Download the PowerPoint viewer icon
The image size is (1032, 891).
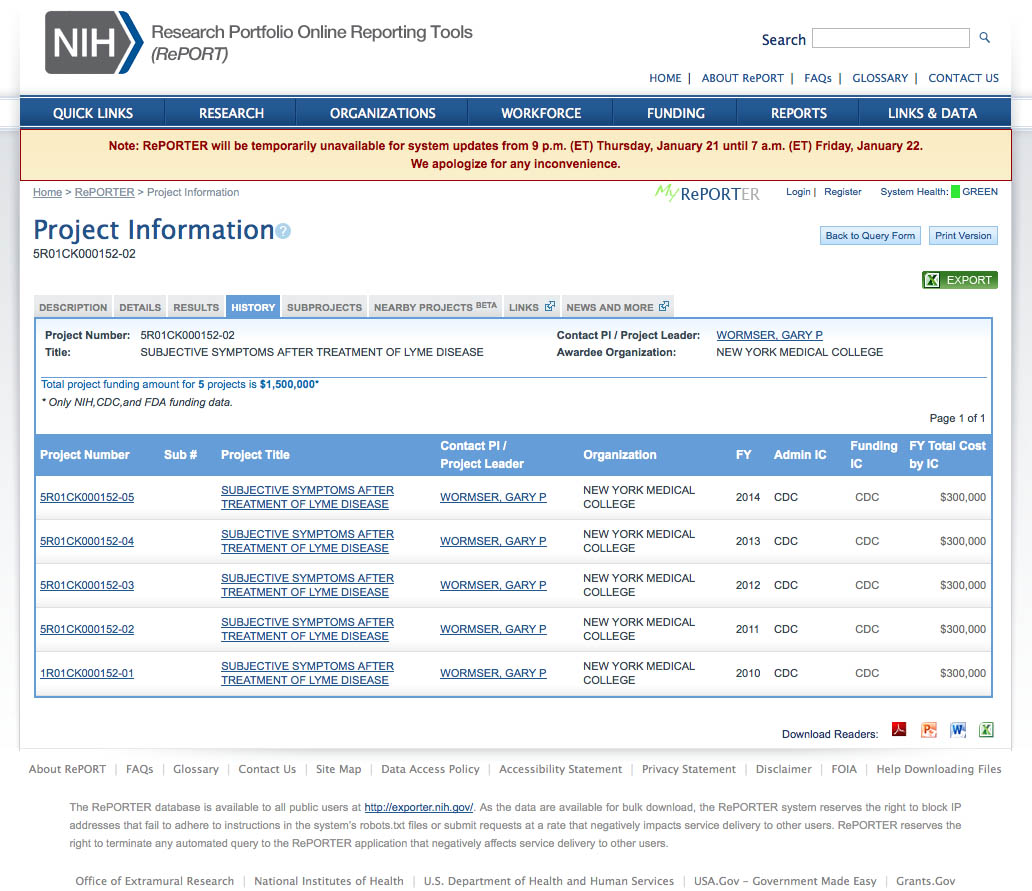pos(928,729)
